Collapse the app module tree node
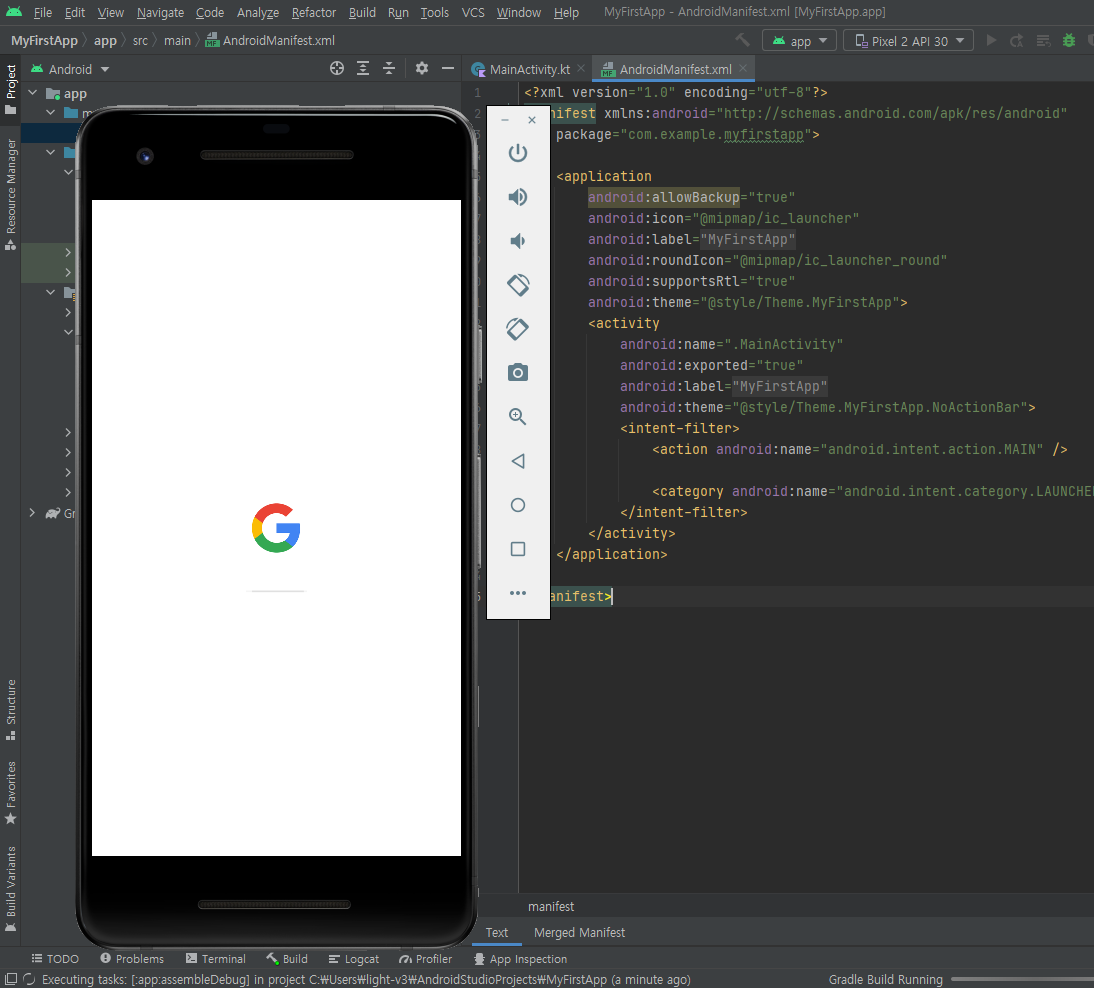The height and width of the screenshot is (988, 1094). point(32,93)
